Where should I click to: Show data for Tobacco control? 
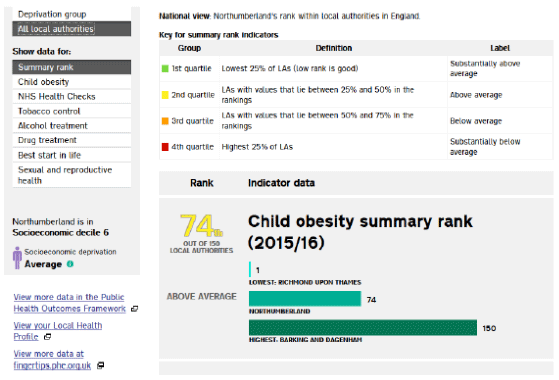(72, 111)
